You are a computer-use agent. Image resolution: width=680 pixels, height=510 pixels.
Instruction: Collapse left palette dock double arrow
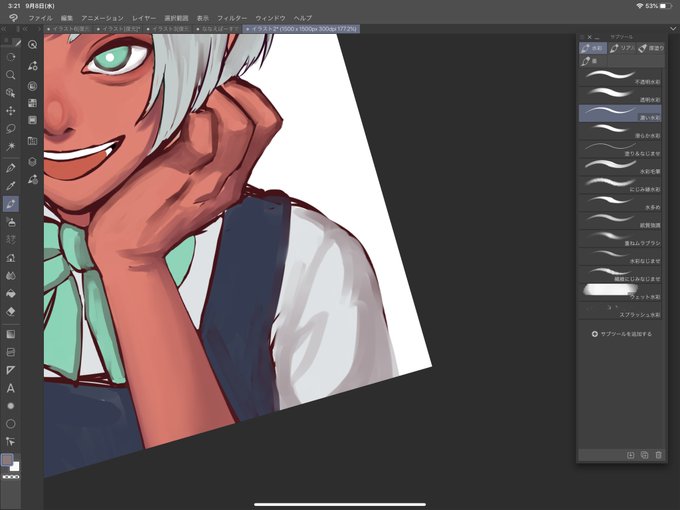[4, 29]
